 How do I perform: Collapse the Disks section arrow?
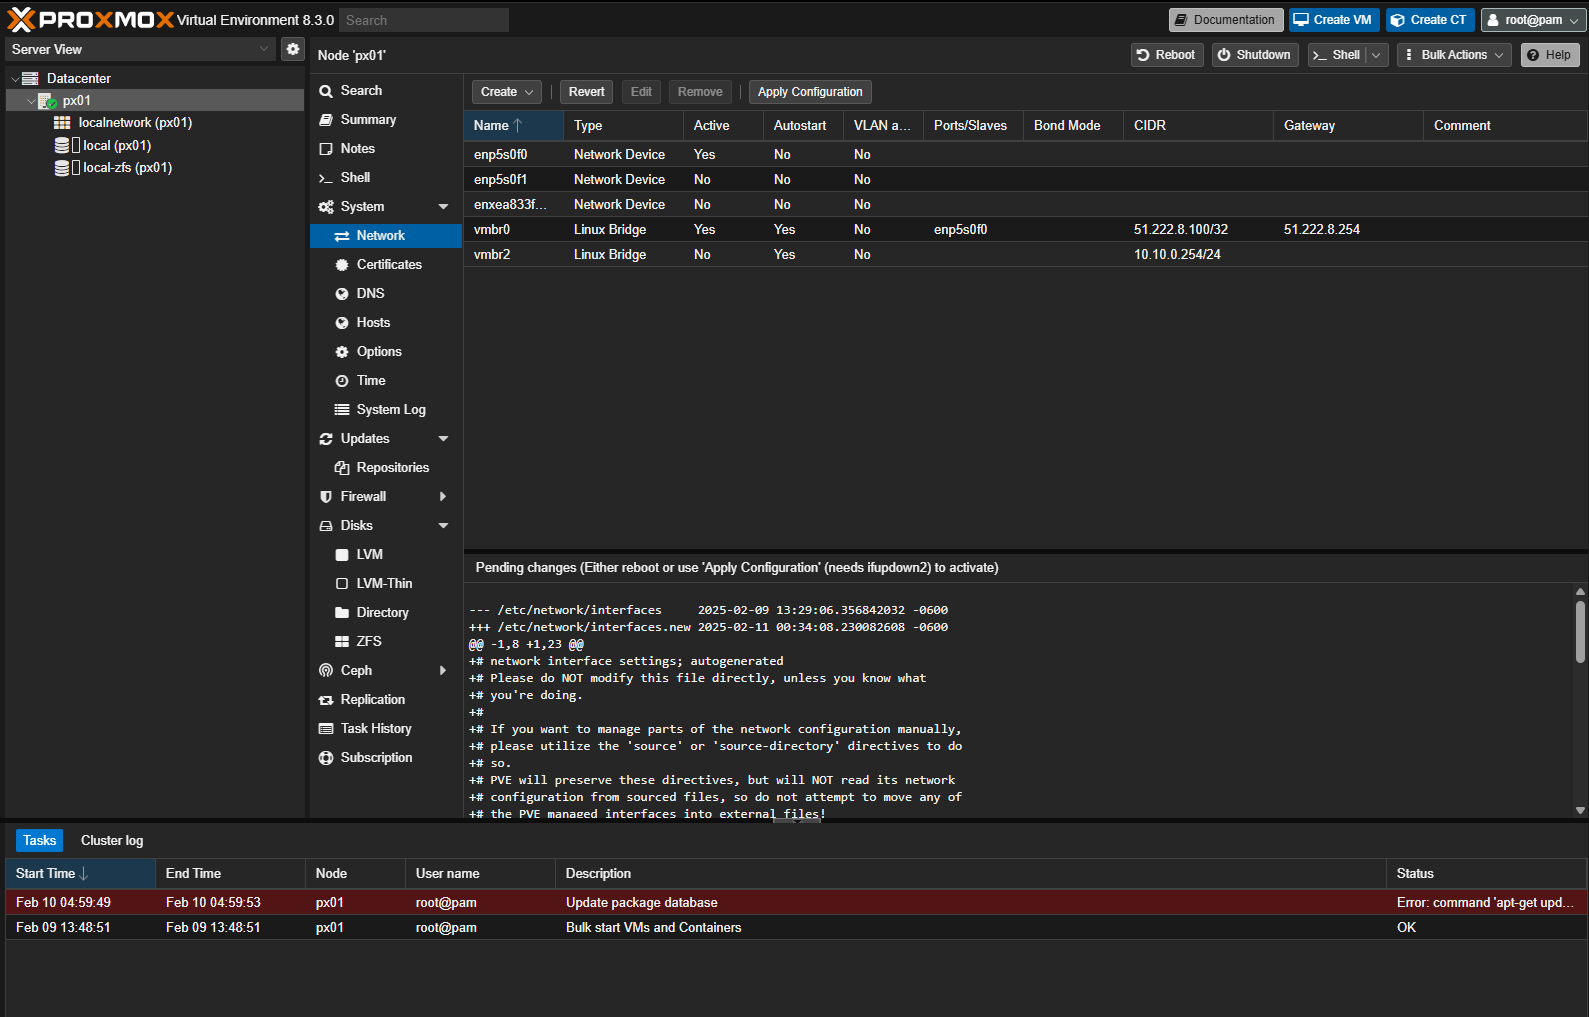coord(443,525)
